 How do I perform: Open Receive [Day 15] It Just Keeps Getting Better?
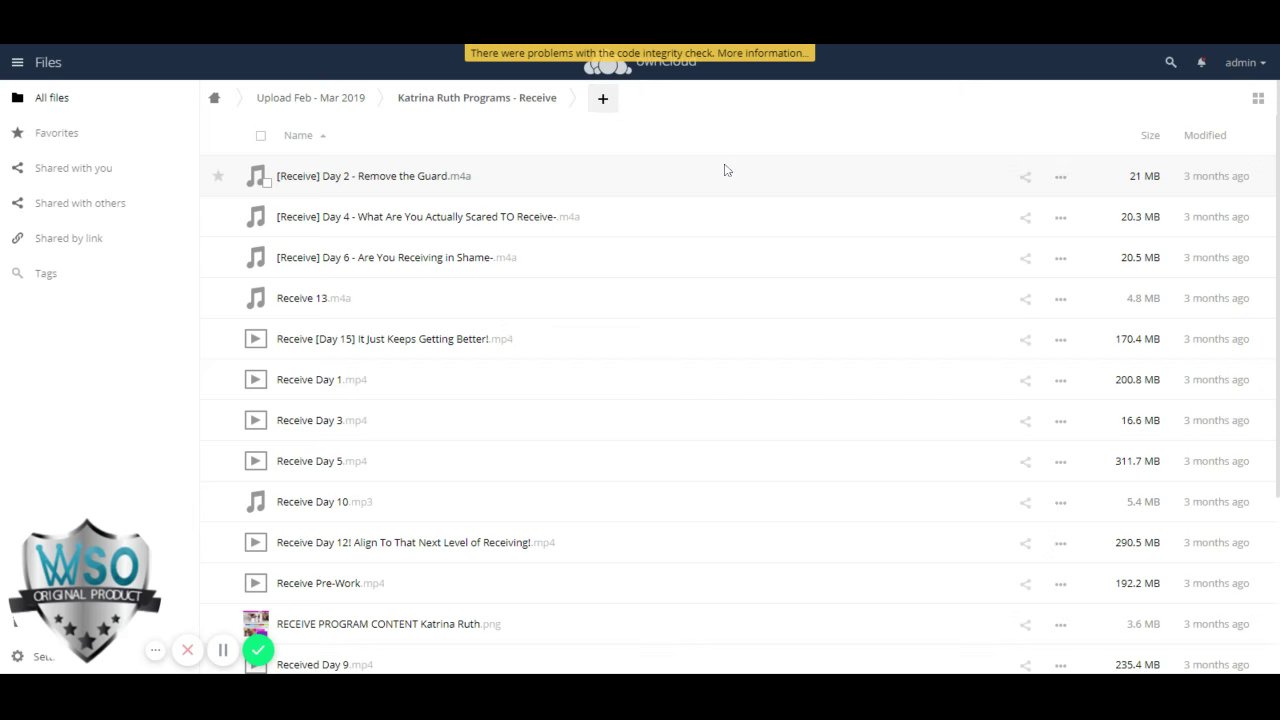(395, 339)
